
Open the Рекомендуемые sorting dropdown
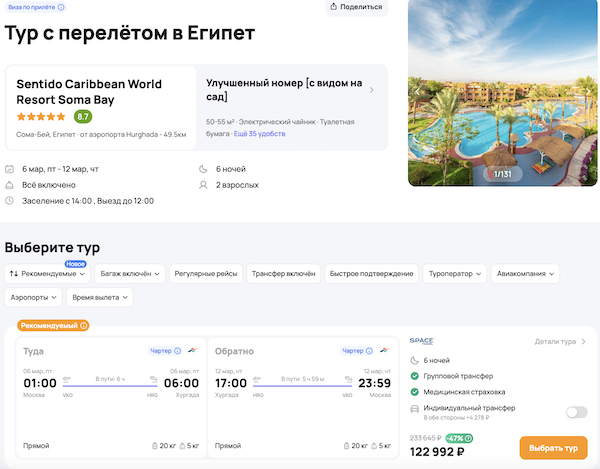48,273
